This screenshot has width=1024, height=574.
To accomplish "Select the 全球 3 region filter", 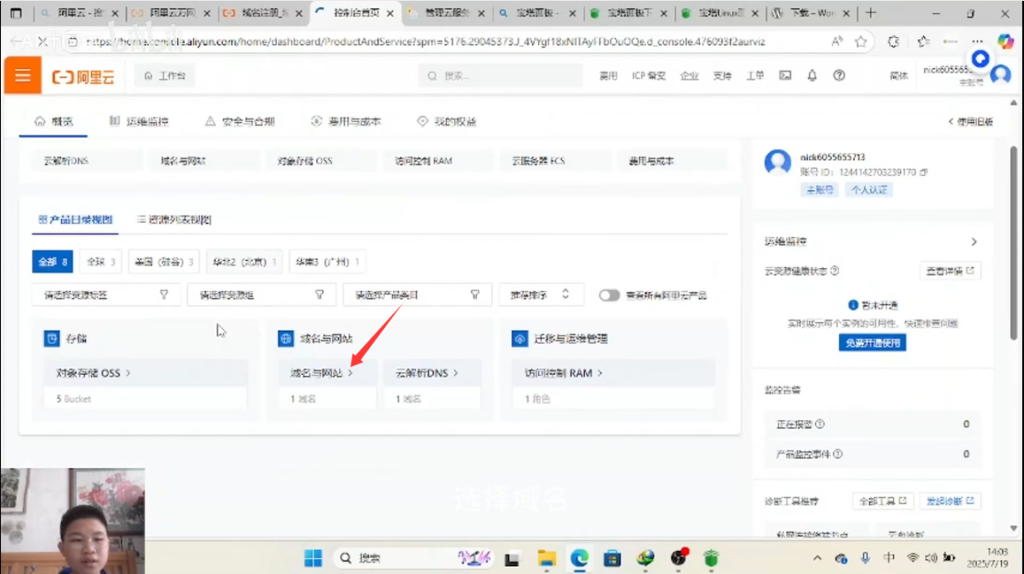I will coord(101,261).
